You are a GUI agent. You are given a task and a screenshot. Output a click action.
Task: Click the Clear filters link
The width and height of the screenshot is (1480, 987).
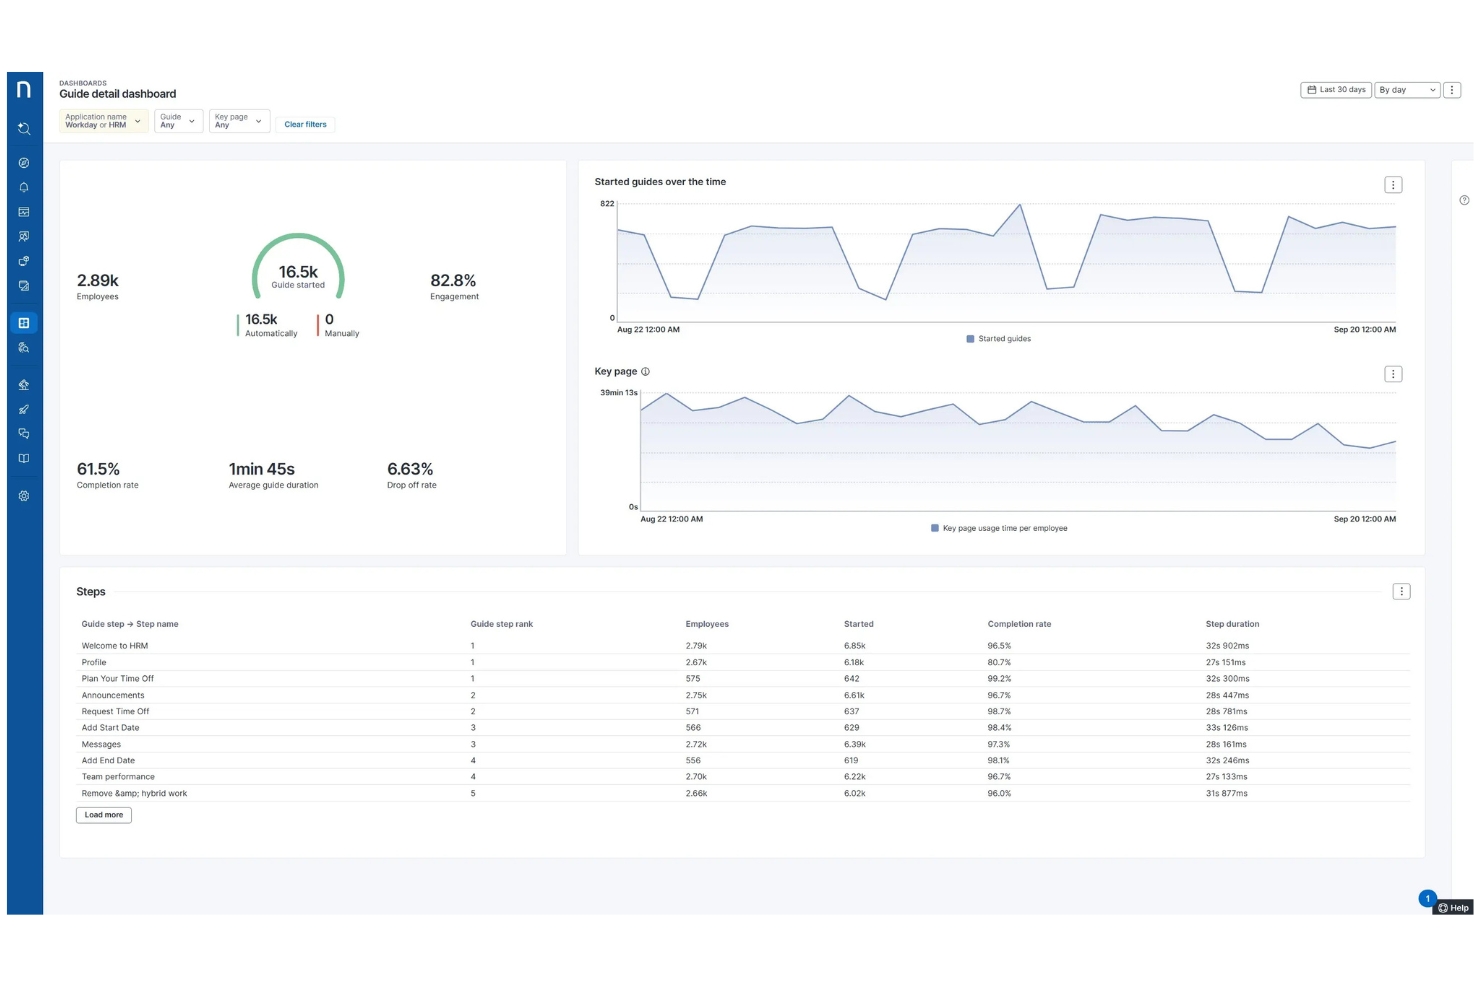coord(305,125)
